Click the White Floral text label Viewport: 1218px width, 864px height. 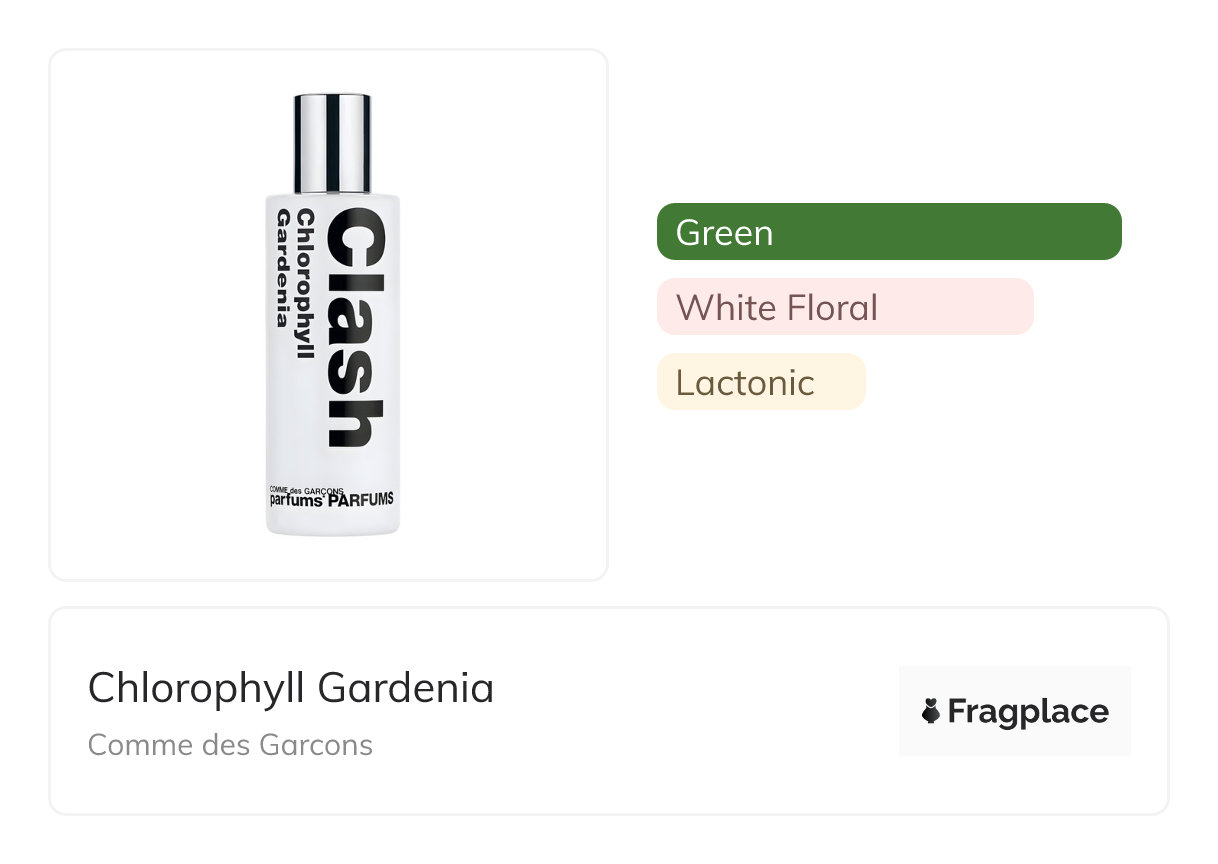coord(777,308)
